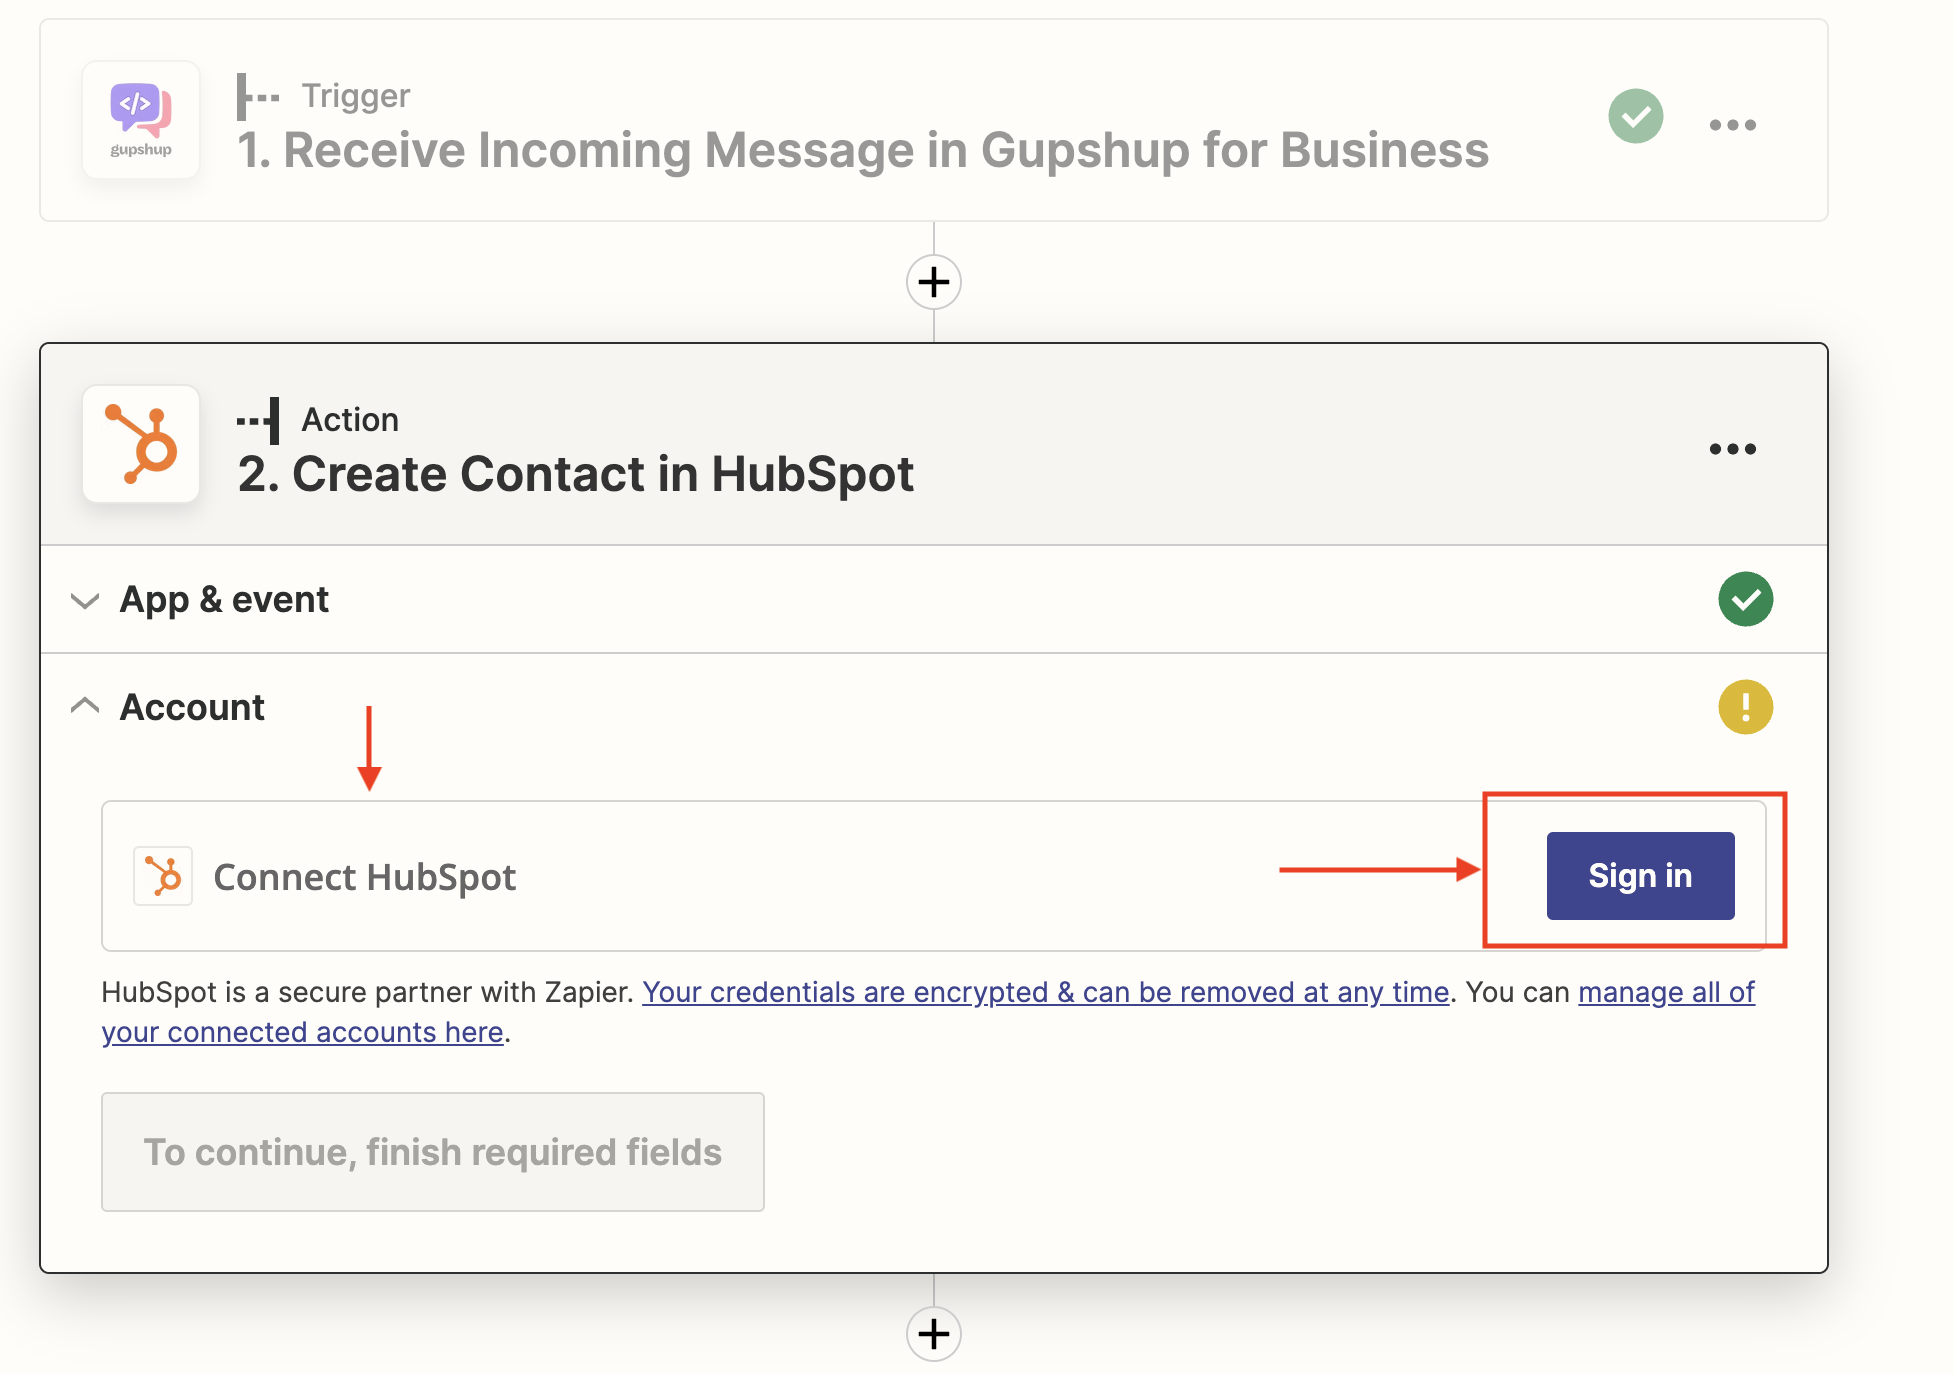Click the yellow warning icon beside Account
The width and height of the screenshot is (1954, 1374).
click(1745, 707)
